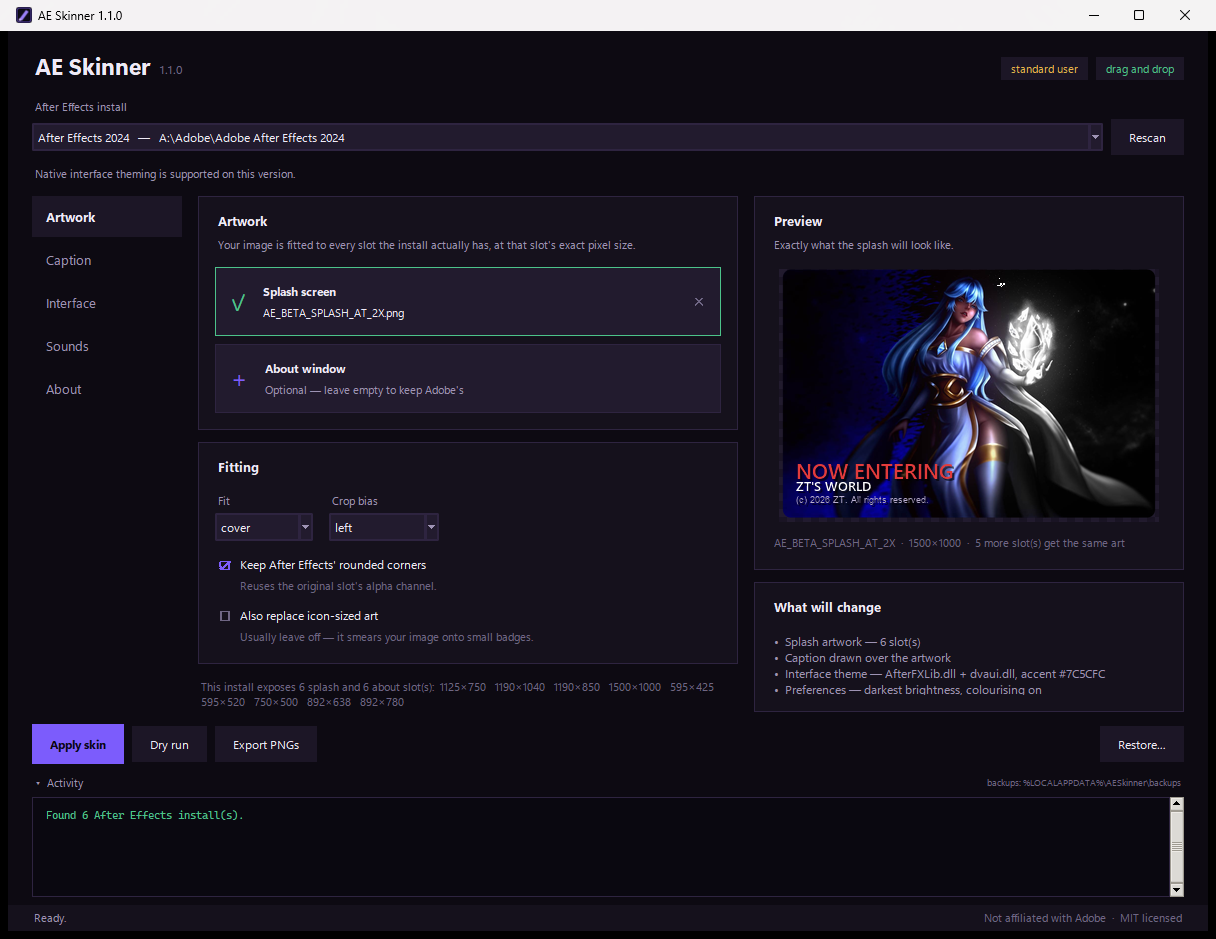This screenshot has width=1216, height=939.
Task: Click the Activity log scrollbar thumb
Action: coord(1176,847)
